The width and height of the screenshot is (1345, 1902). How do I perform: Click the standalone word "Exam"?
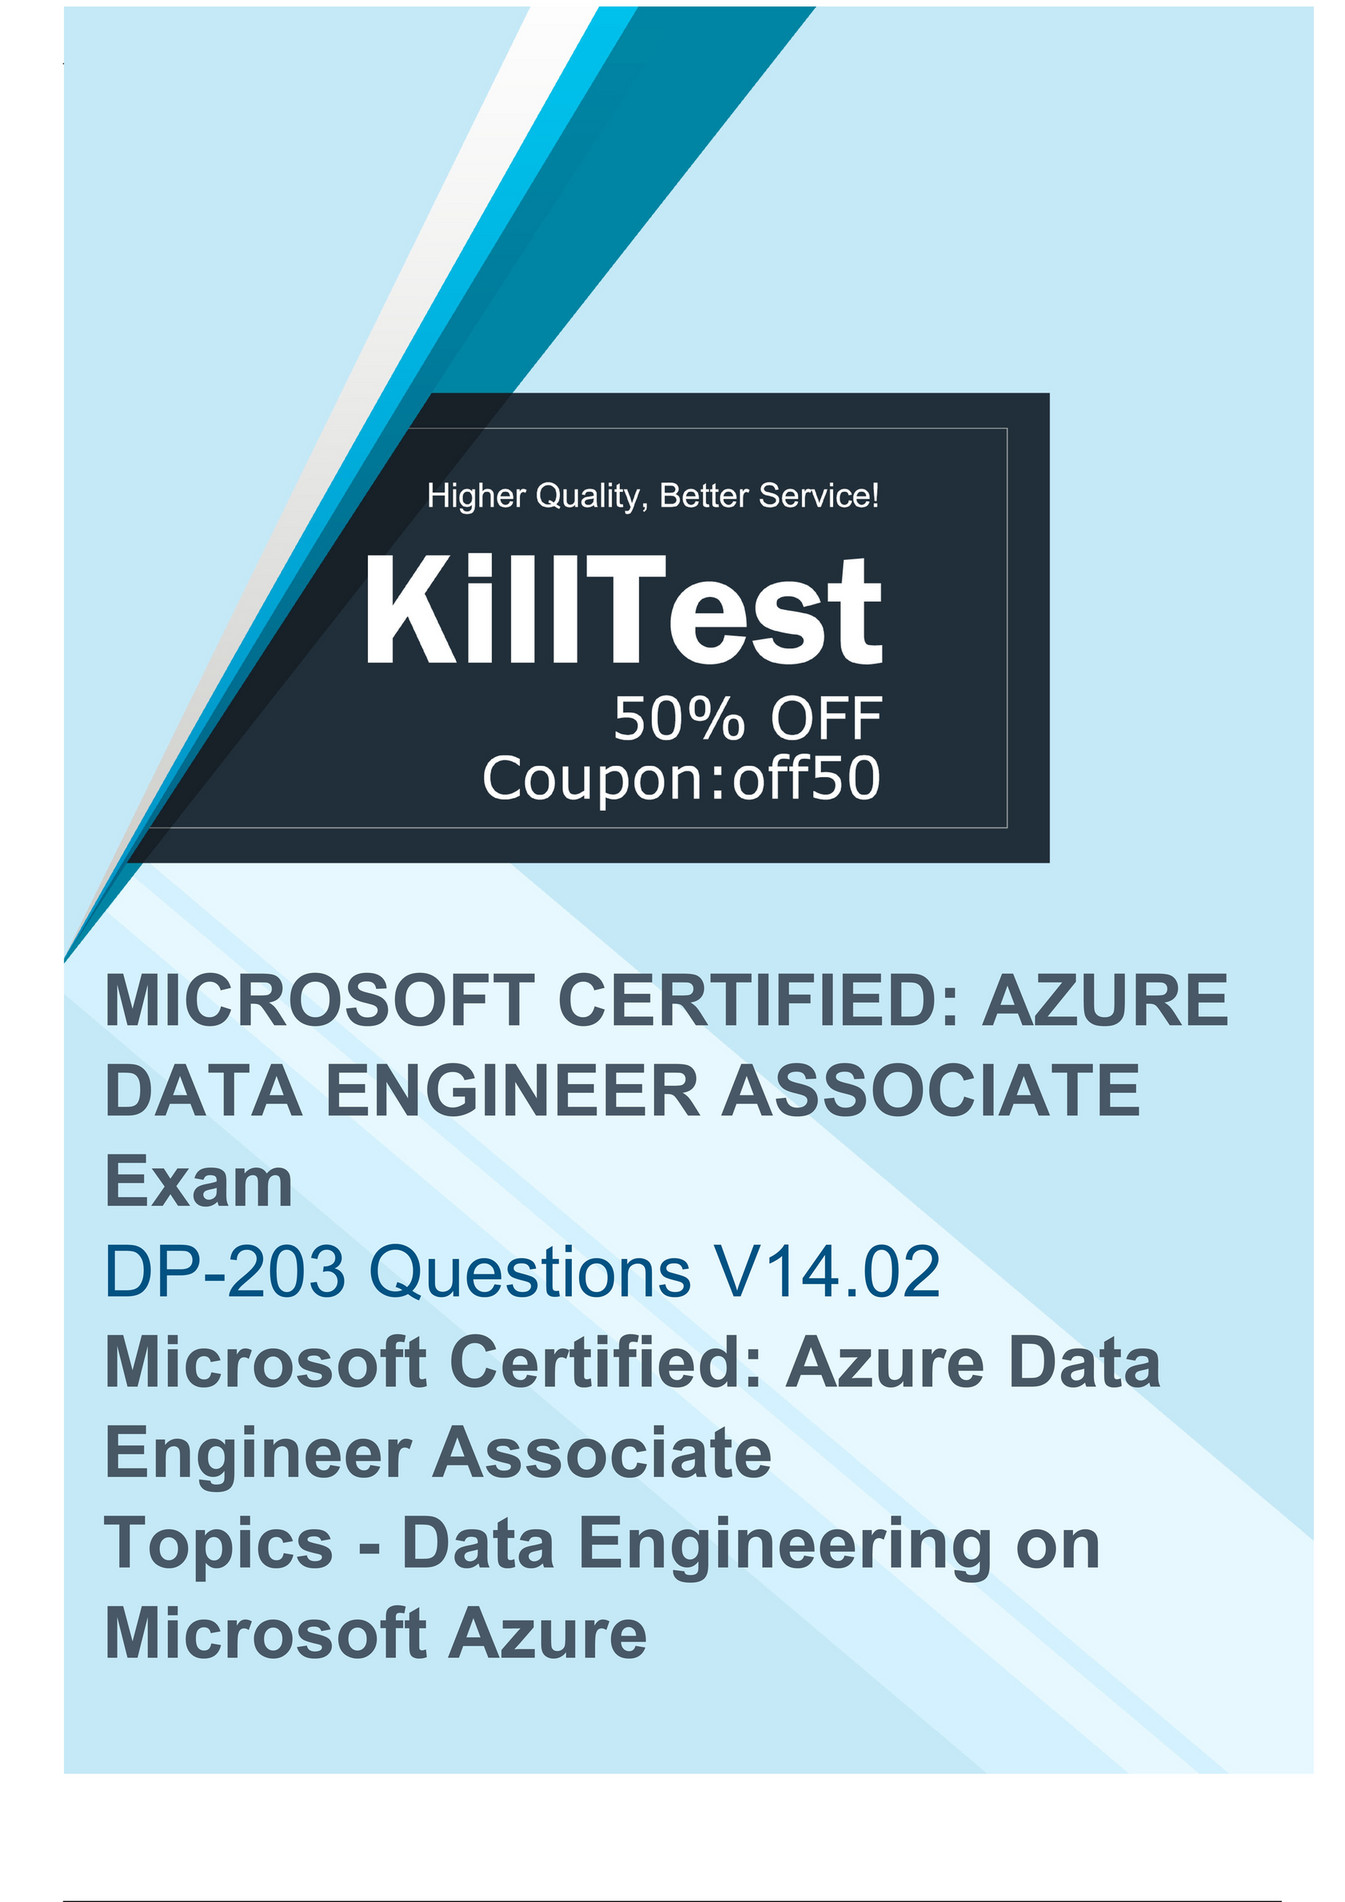[x=198, y=1182]
